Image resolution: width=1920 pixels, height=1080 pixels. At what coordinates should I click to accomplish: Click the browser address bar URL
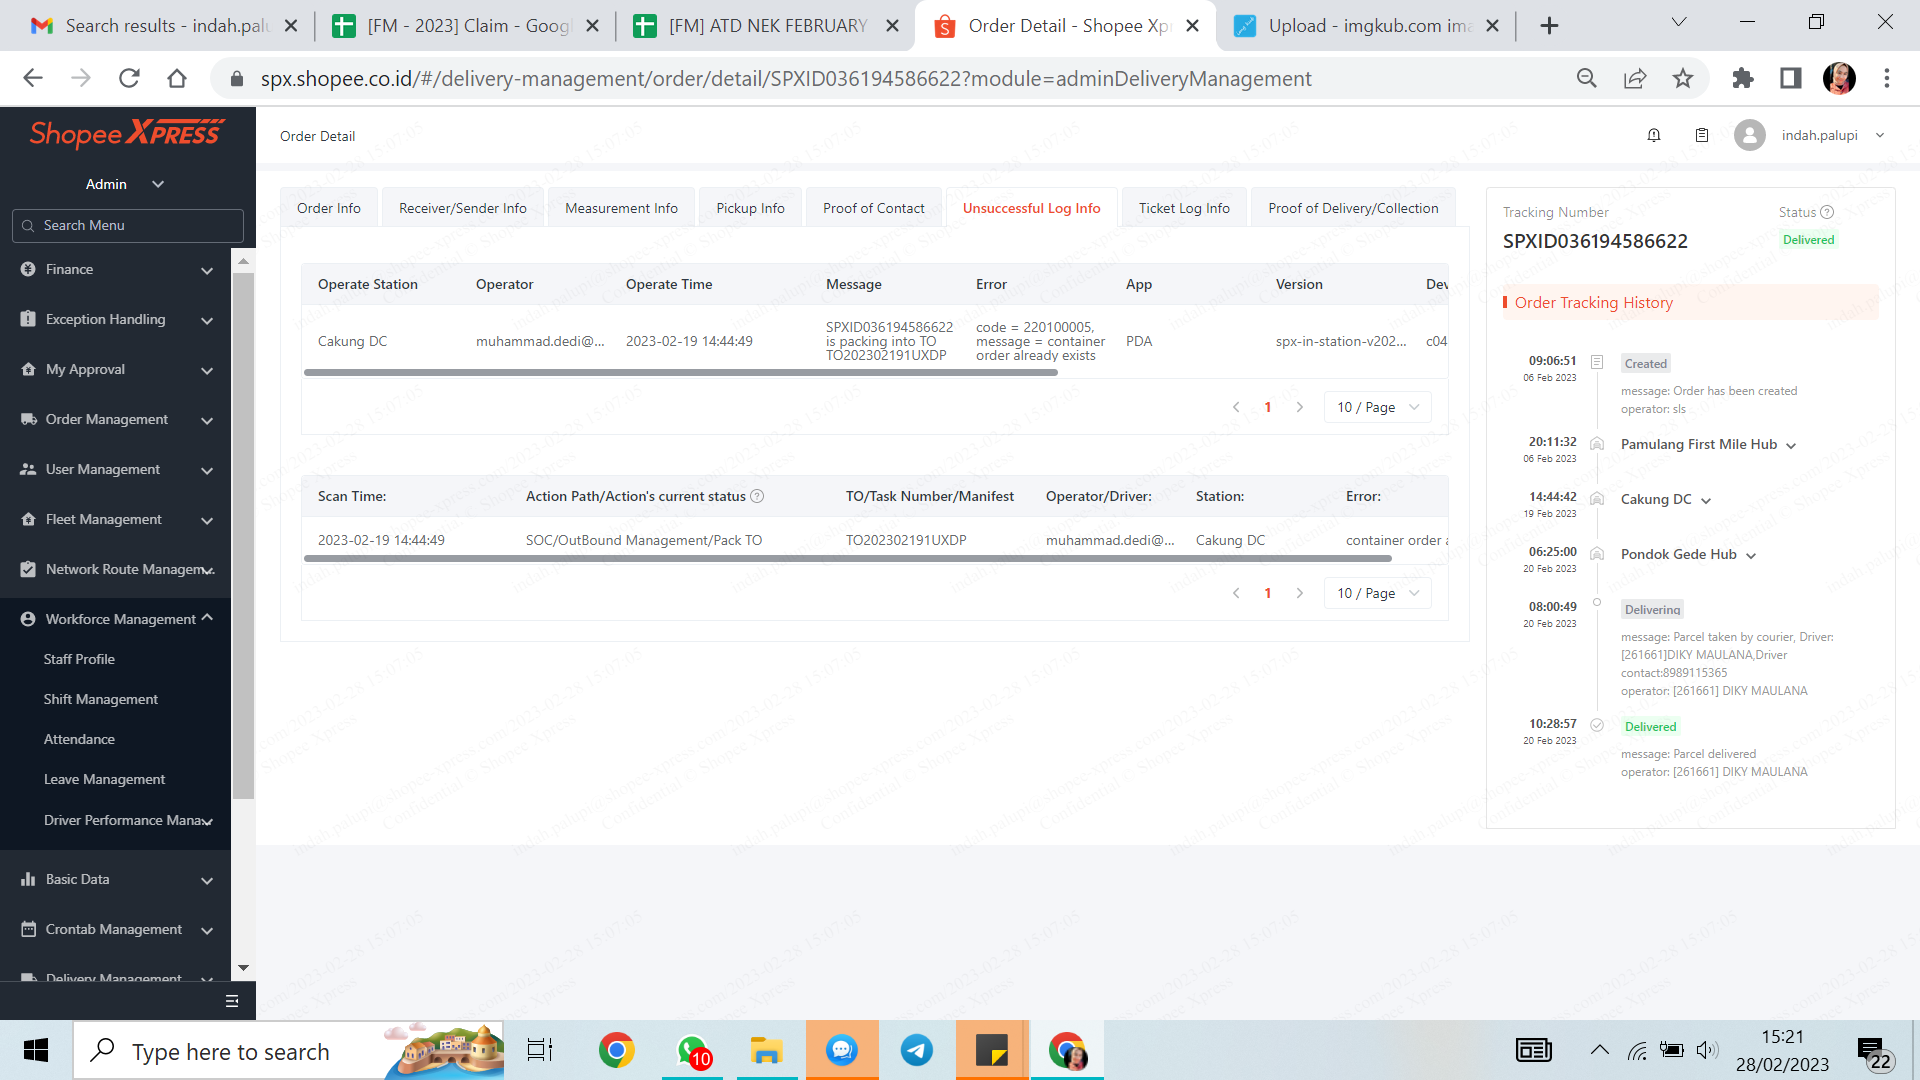[786, 78]
